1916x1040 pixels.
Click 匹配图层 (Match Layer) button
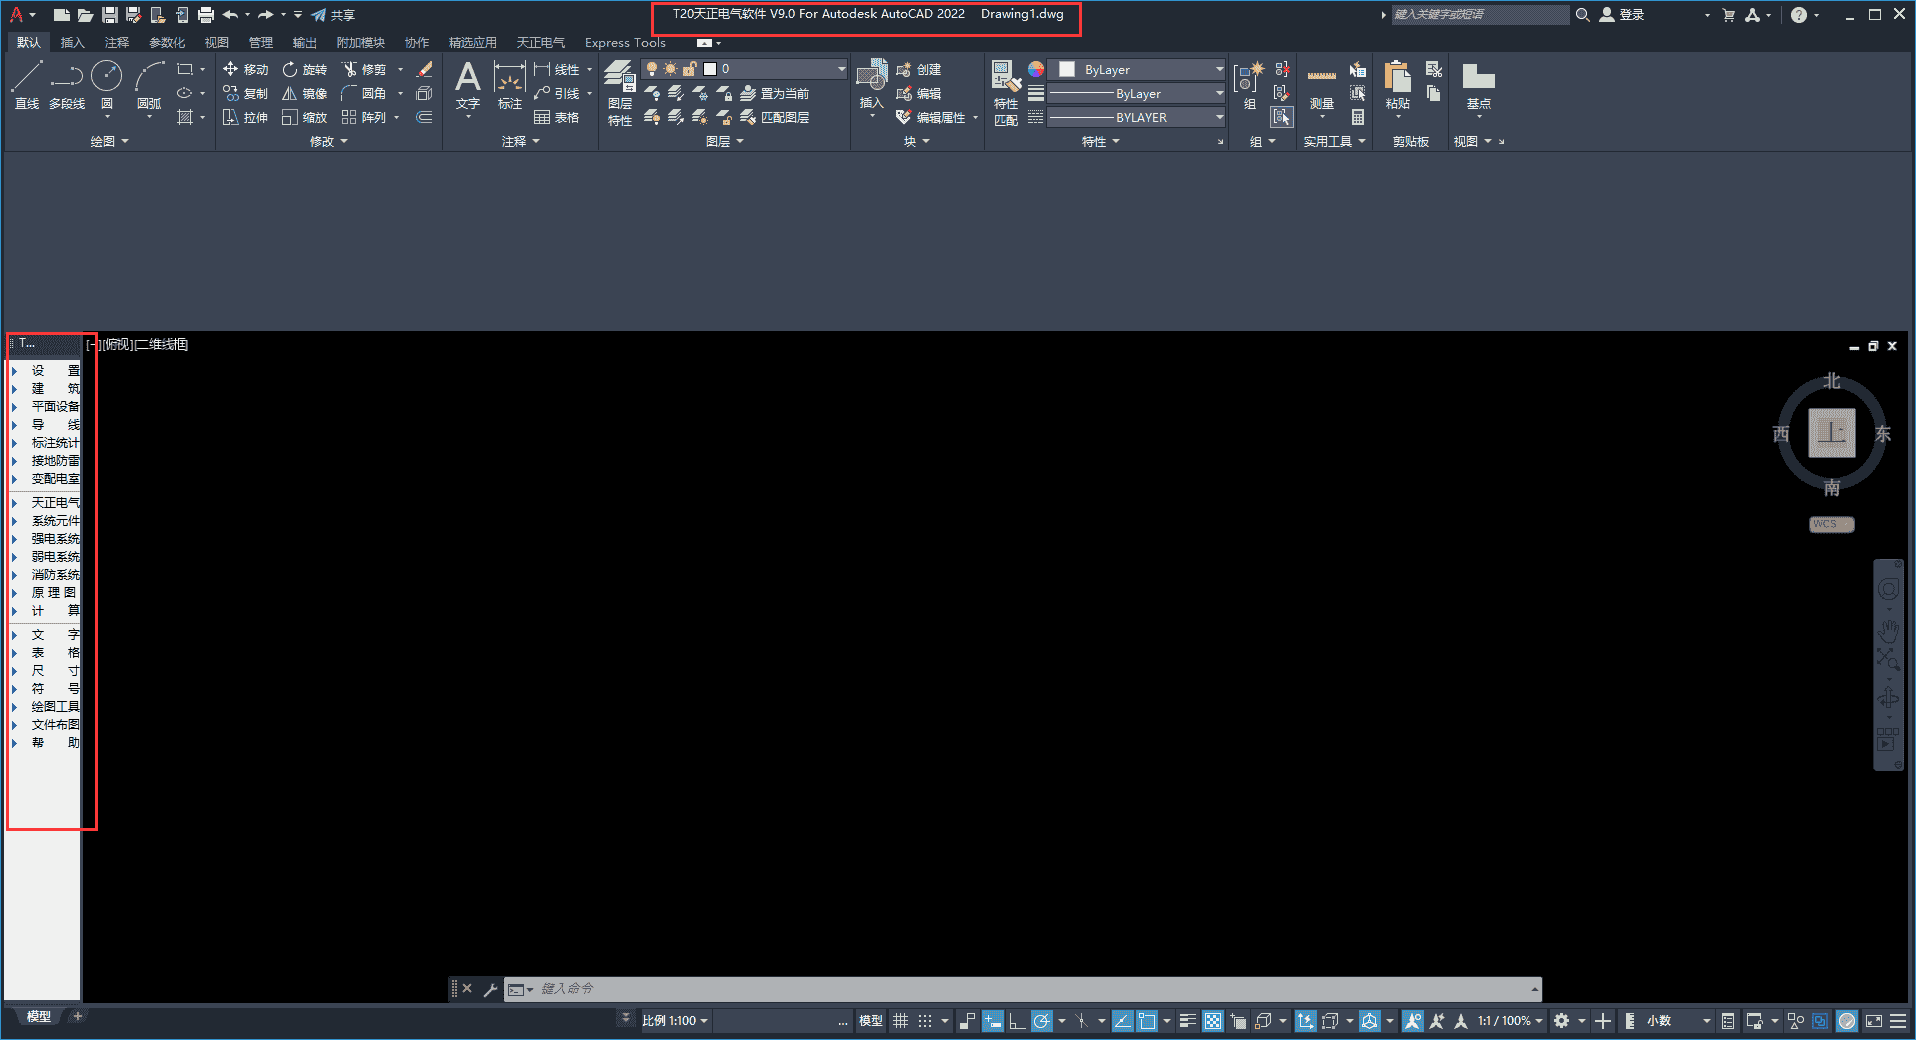[x=774, y=117]
